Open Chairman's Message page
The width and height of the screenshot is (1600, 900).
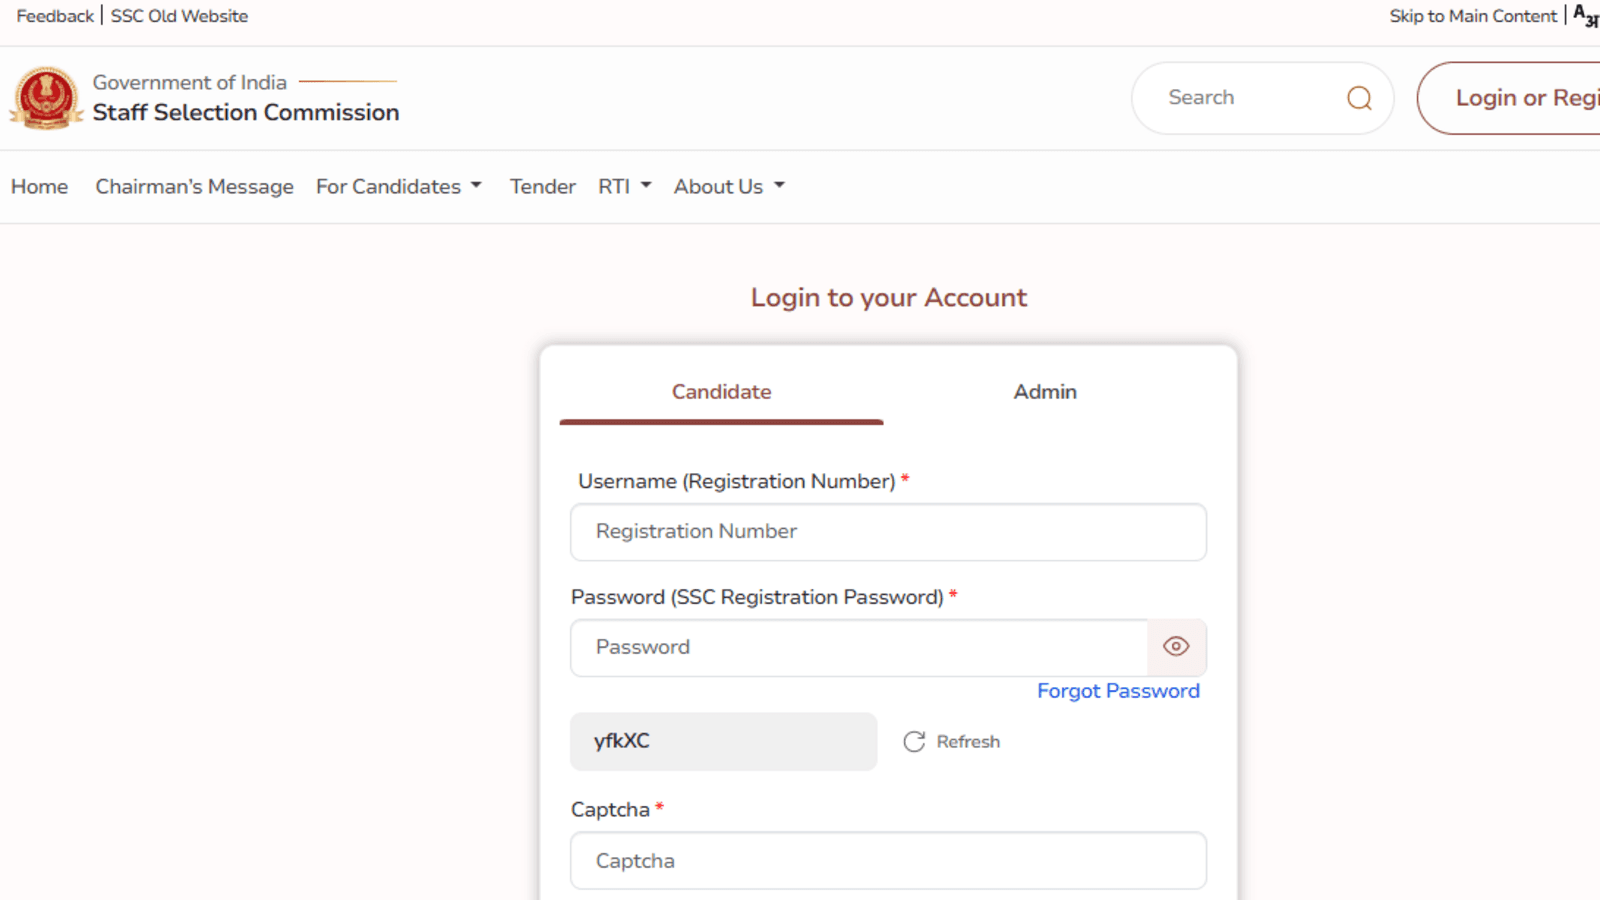pos(194,187)
